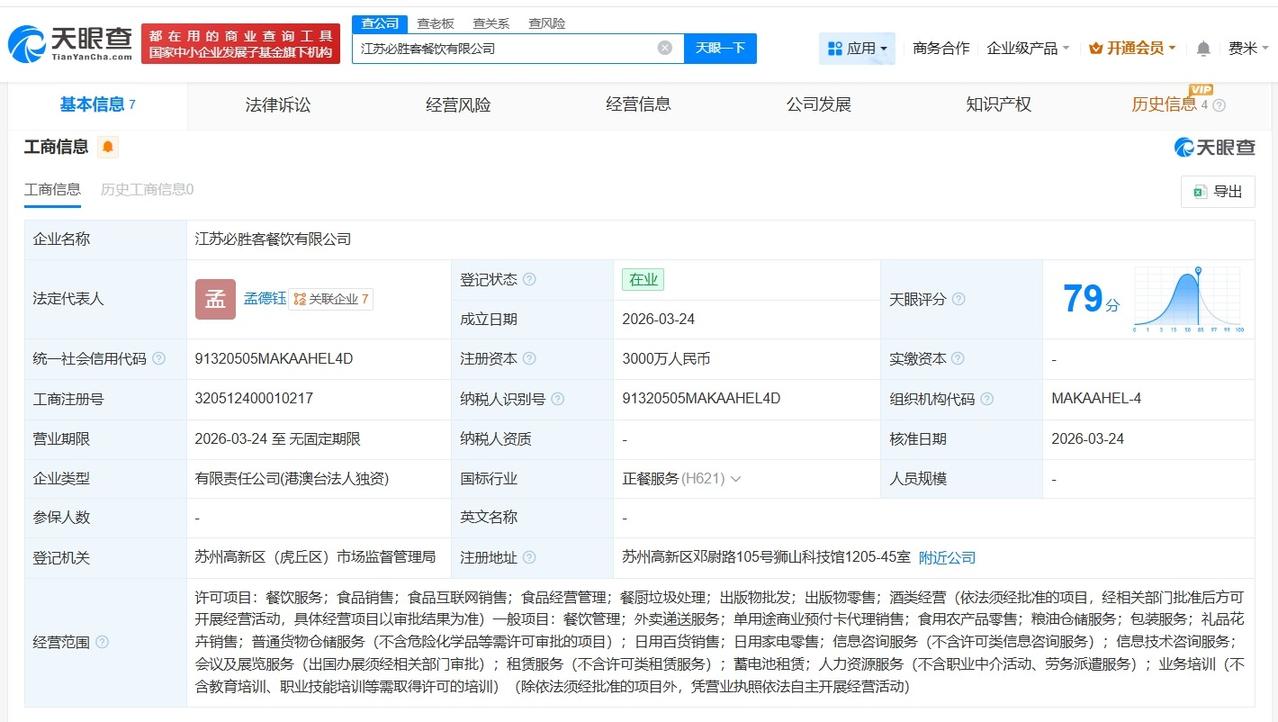Click the help icon beside 天眼评分
Viewport: 1278px width, 722px height.
pyautogui.click(x=958, y=298)
